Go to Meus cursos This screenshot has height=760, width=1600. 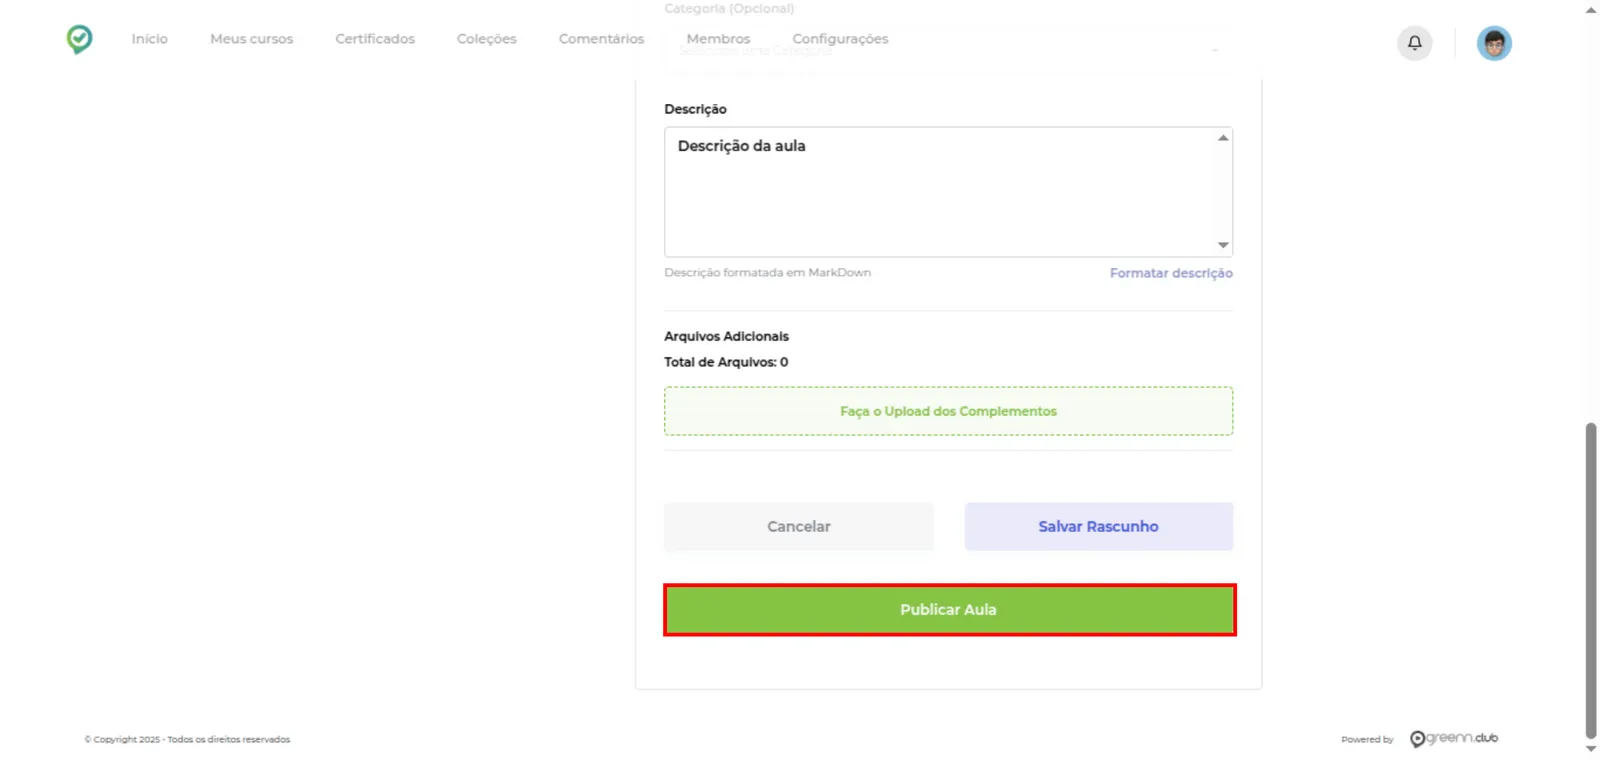(x=252, y=39)
